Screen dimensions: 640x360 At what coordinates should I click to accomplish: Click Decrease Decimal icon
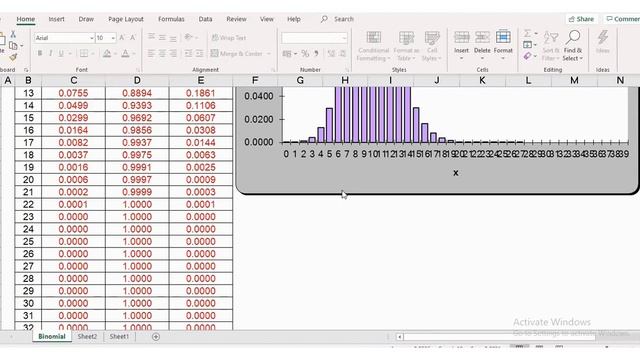pyautogui.click(x=342, y=53)
